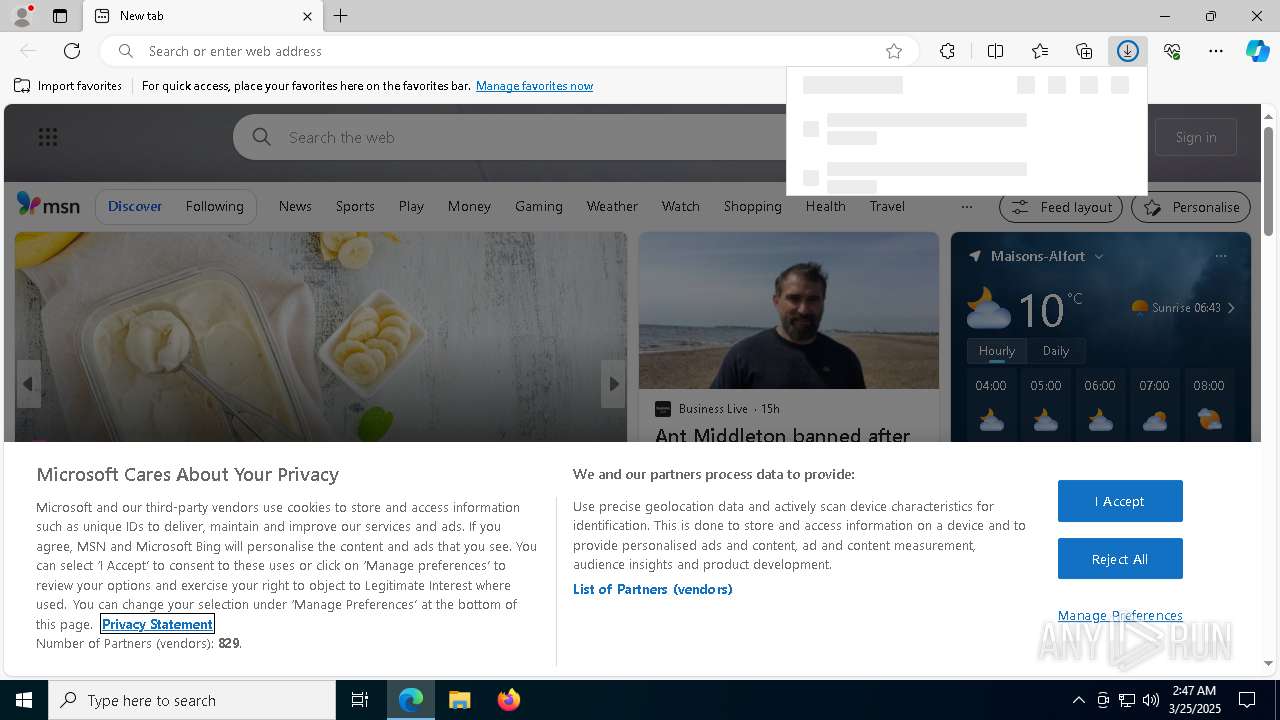Refresh the page
Viewport: 1280px width, 720px height.
[x=72, y=51]
